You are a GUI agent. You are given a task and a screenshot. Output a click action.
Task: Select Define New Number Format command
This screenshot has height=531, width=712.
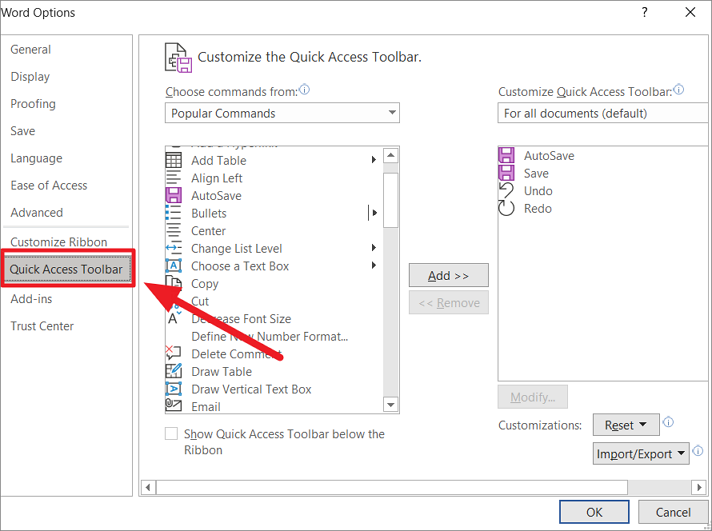point(270,336)
